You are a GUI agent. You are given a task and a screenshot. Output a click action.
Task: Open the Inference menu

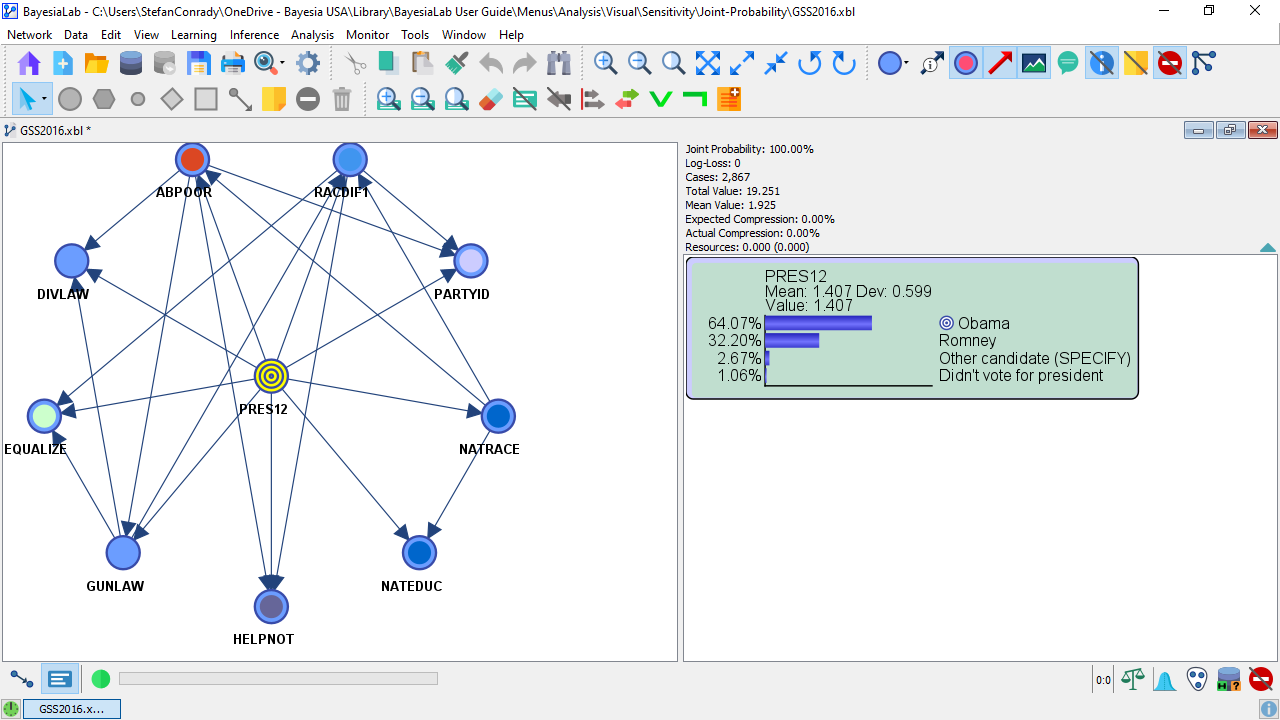click(254, 35)
